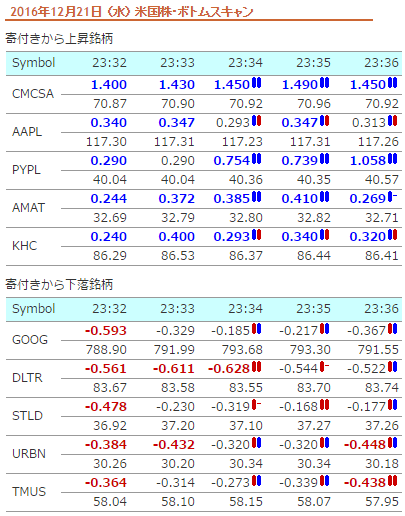Viewport: 405px width, 516px height.
Task: Click the 寄付きから上昇銘柄 heading
Action: click(x=59, y=39)
